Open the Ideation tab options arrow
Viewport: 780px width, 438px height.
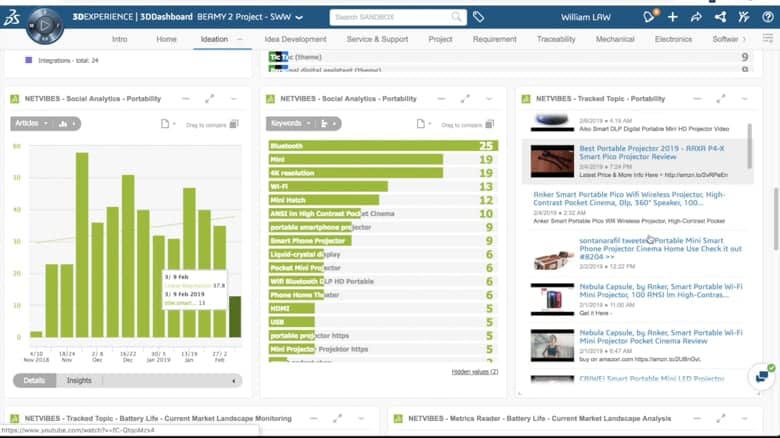[x=240, y=39]
